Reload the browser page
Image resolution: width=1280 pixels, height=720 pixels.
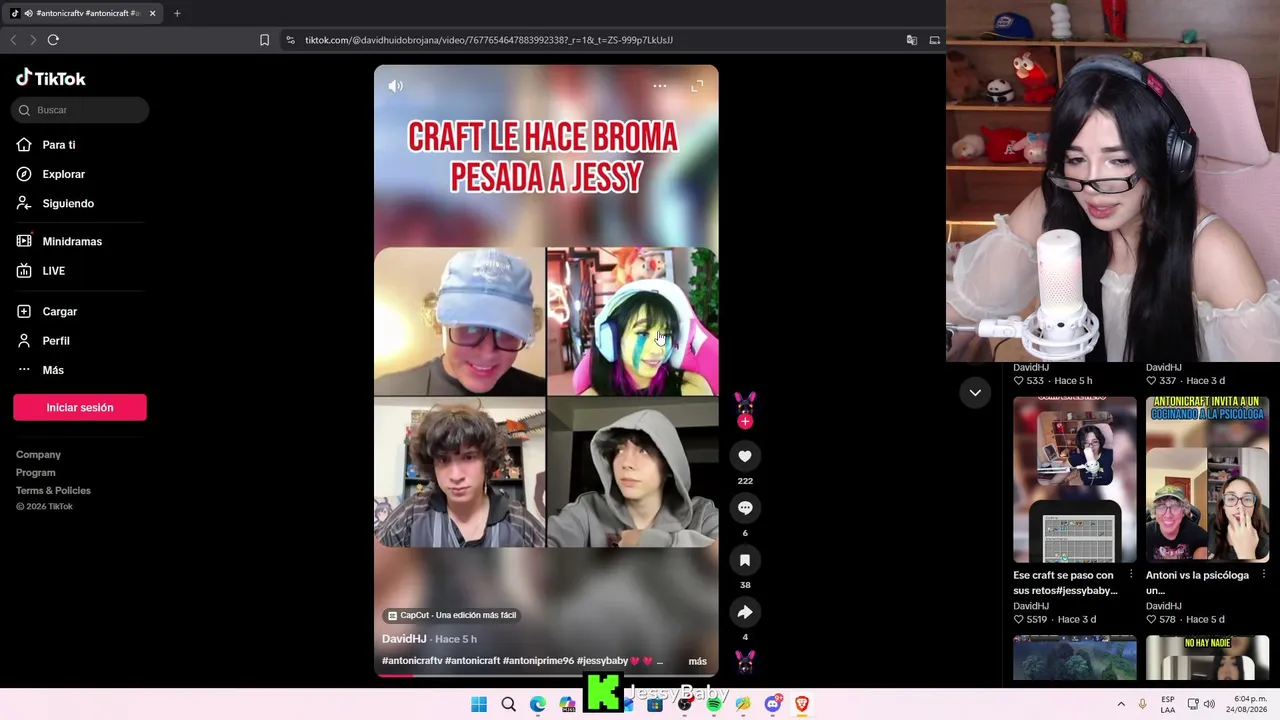tap(53, 40)
